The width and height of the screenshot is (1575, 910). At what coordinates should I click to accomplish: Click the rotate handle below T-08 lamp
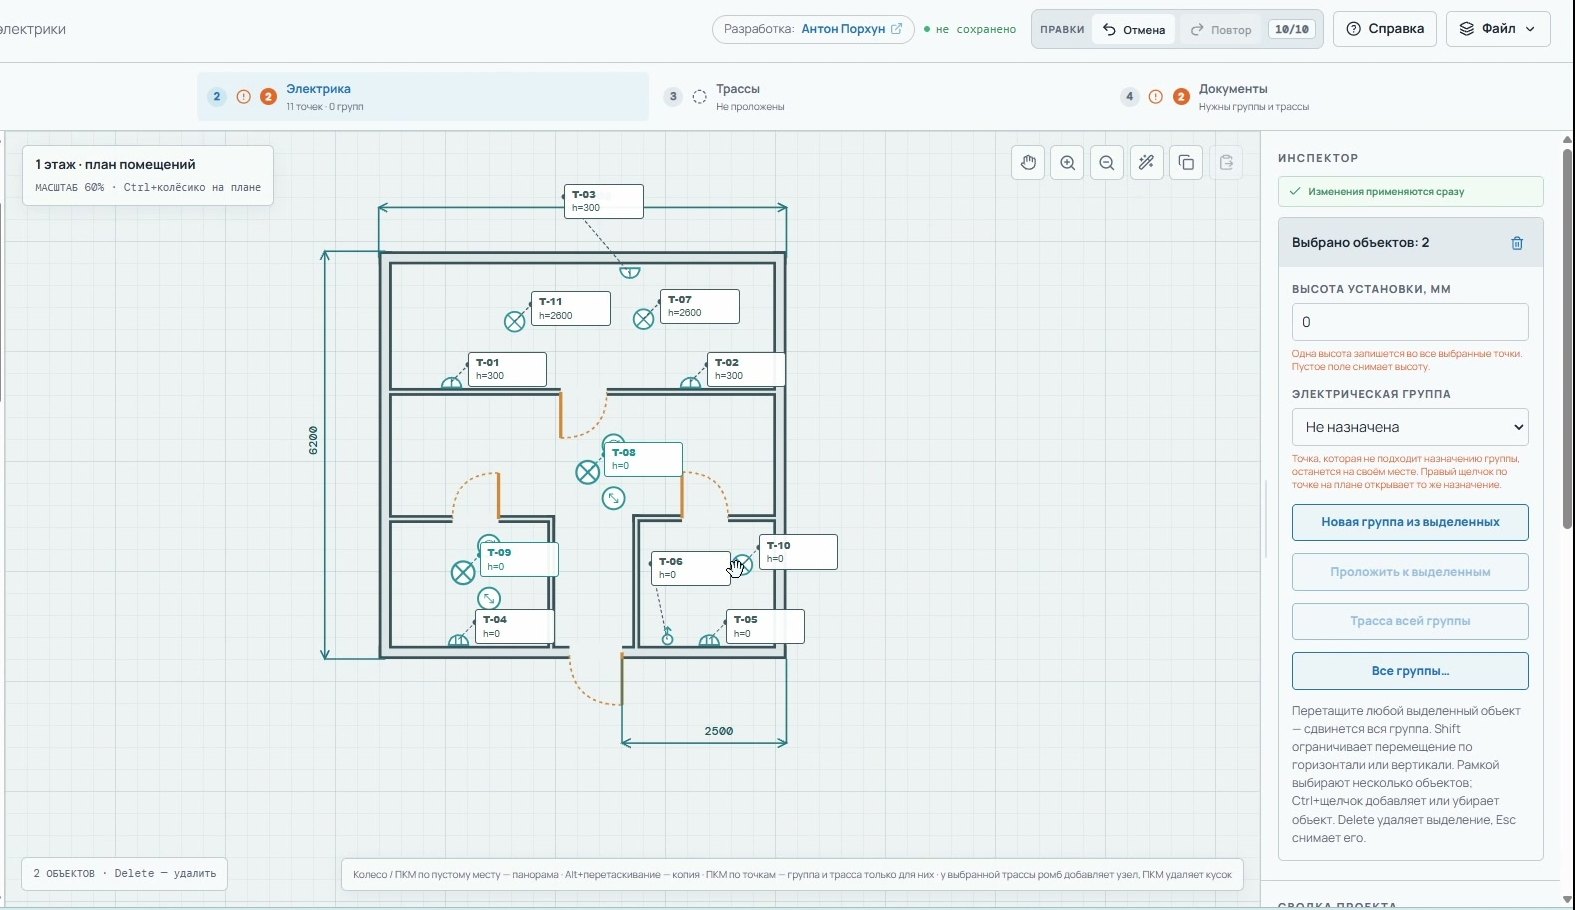click(614, 498)
